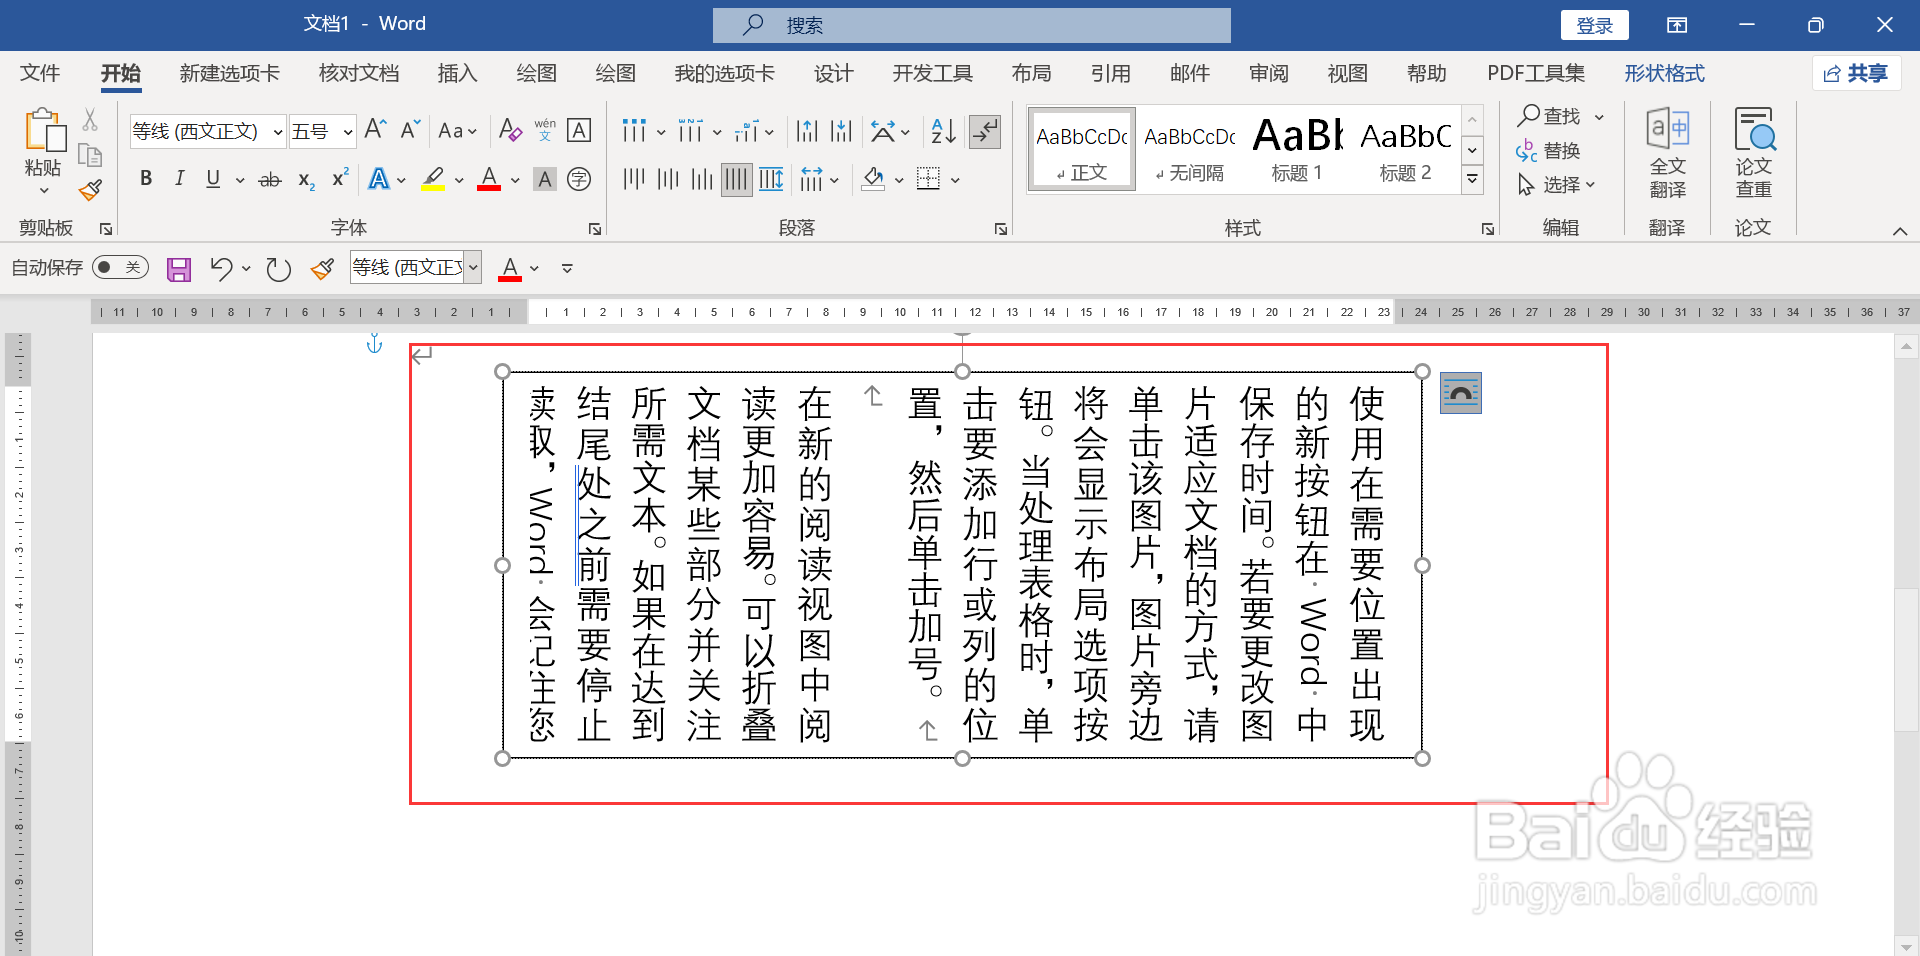Decrease font size with the smaller A icon

pos(410,130)
